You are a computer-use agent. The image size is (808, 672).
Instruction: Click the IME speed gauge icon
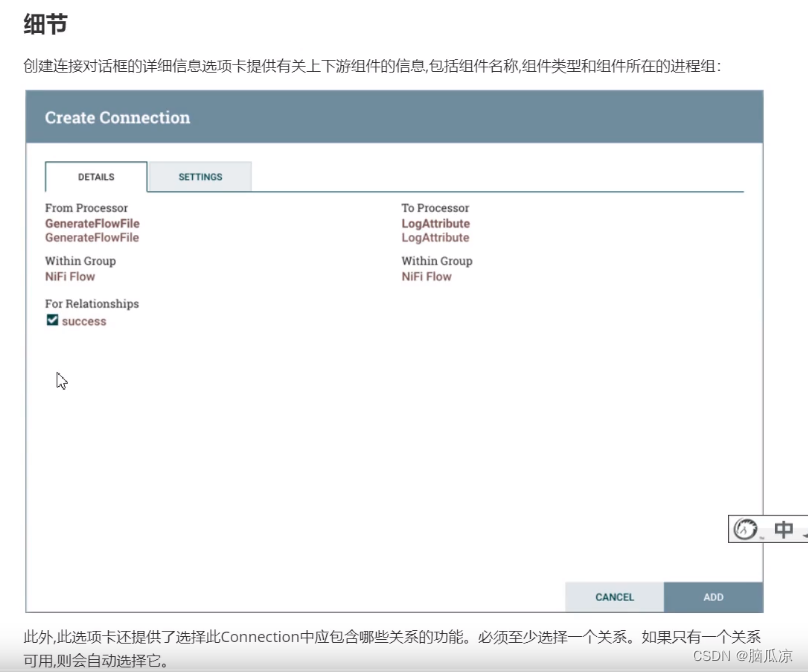tap(745, 529)
